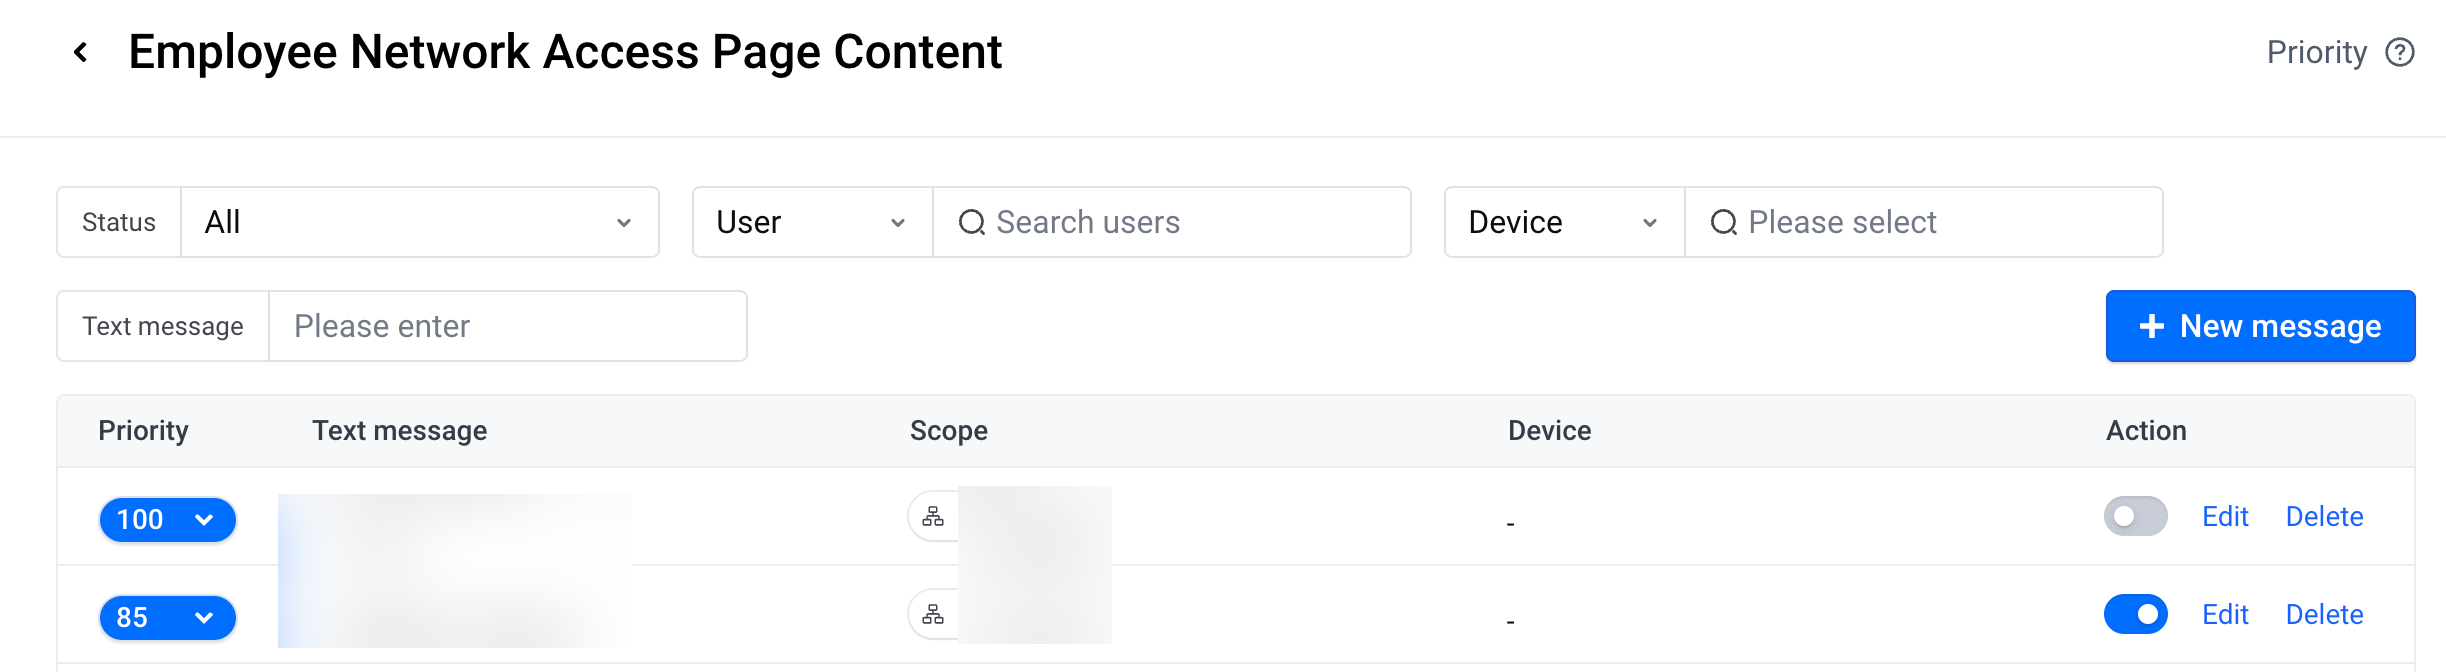Viewport: 2446px width, 672px height.
Task: Click the organization icon in the first row scope
Action: pyautogui.click(x=933, y=517)
